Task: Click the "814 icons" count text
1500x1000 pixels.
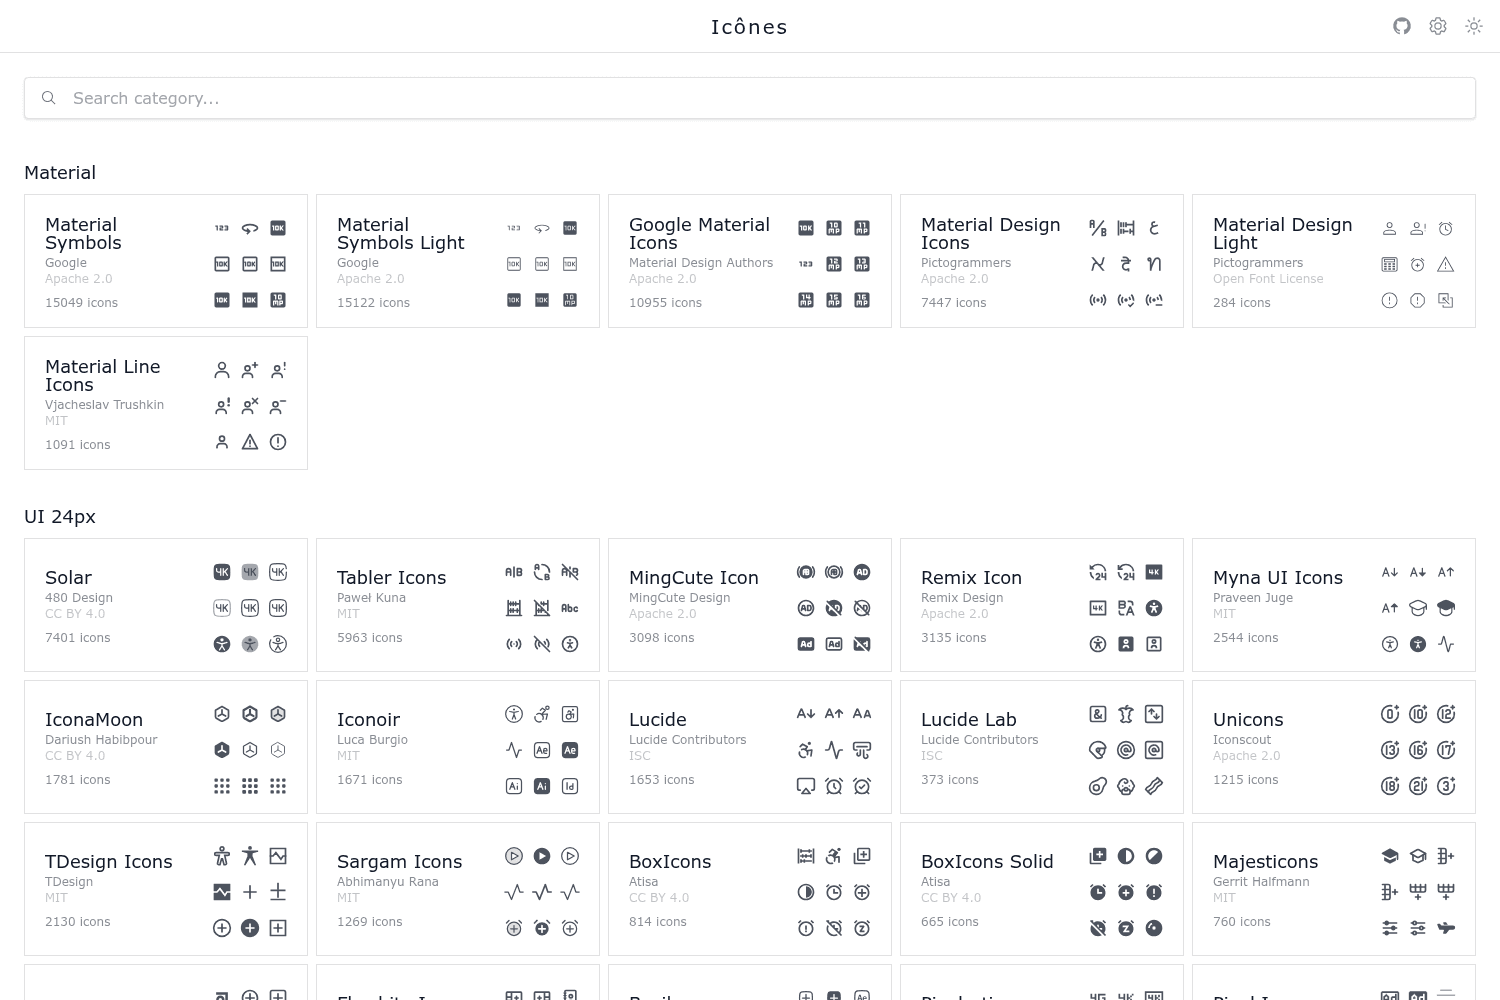Action: pos(658,922)
